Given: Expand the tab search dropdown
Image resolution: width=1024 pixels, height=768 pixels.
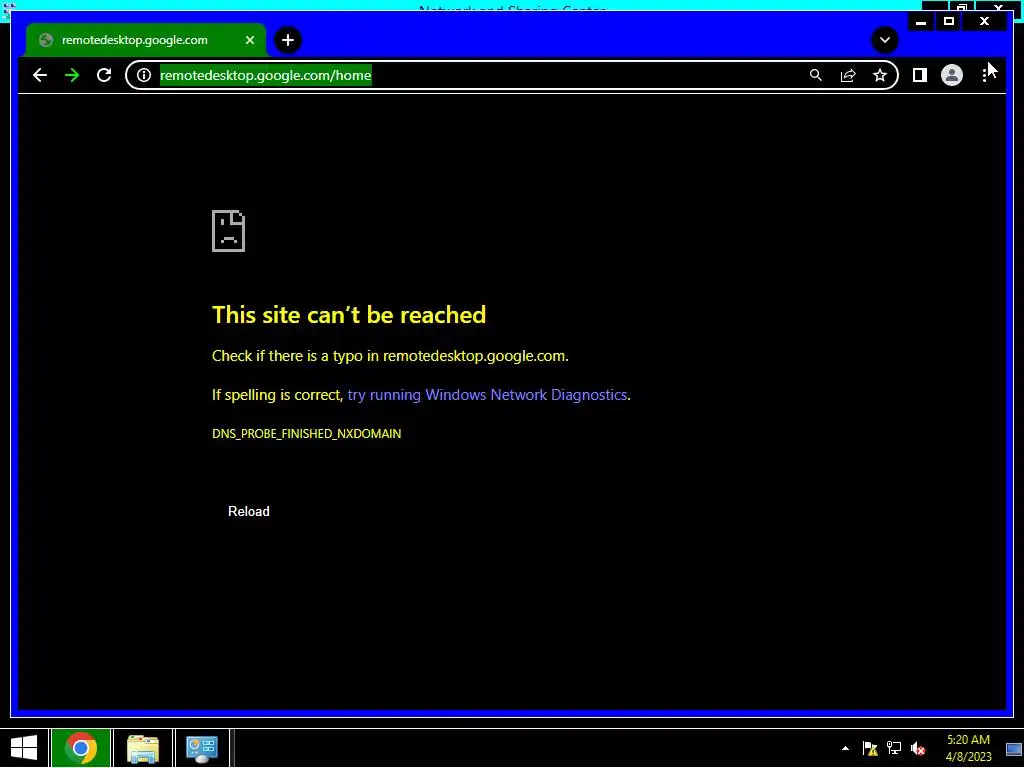Looking at the screenshot, I should coord(885,40).
